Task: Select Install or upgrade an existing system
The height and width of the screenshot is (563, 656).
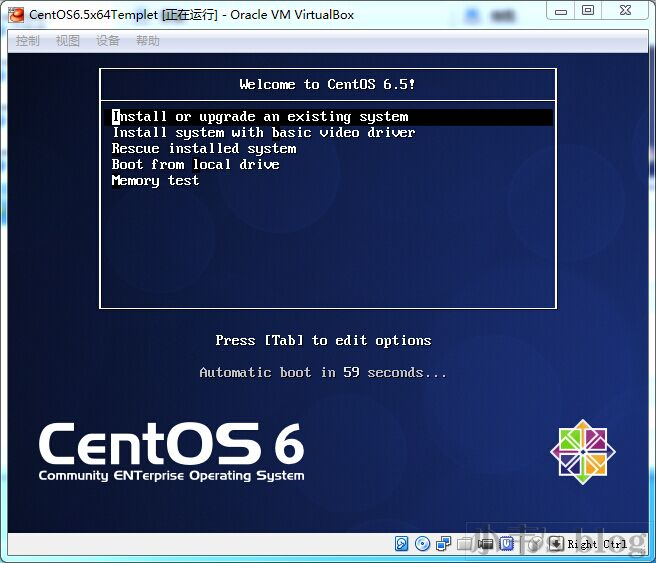Action: pos(328,117)
